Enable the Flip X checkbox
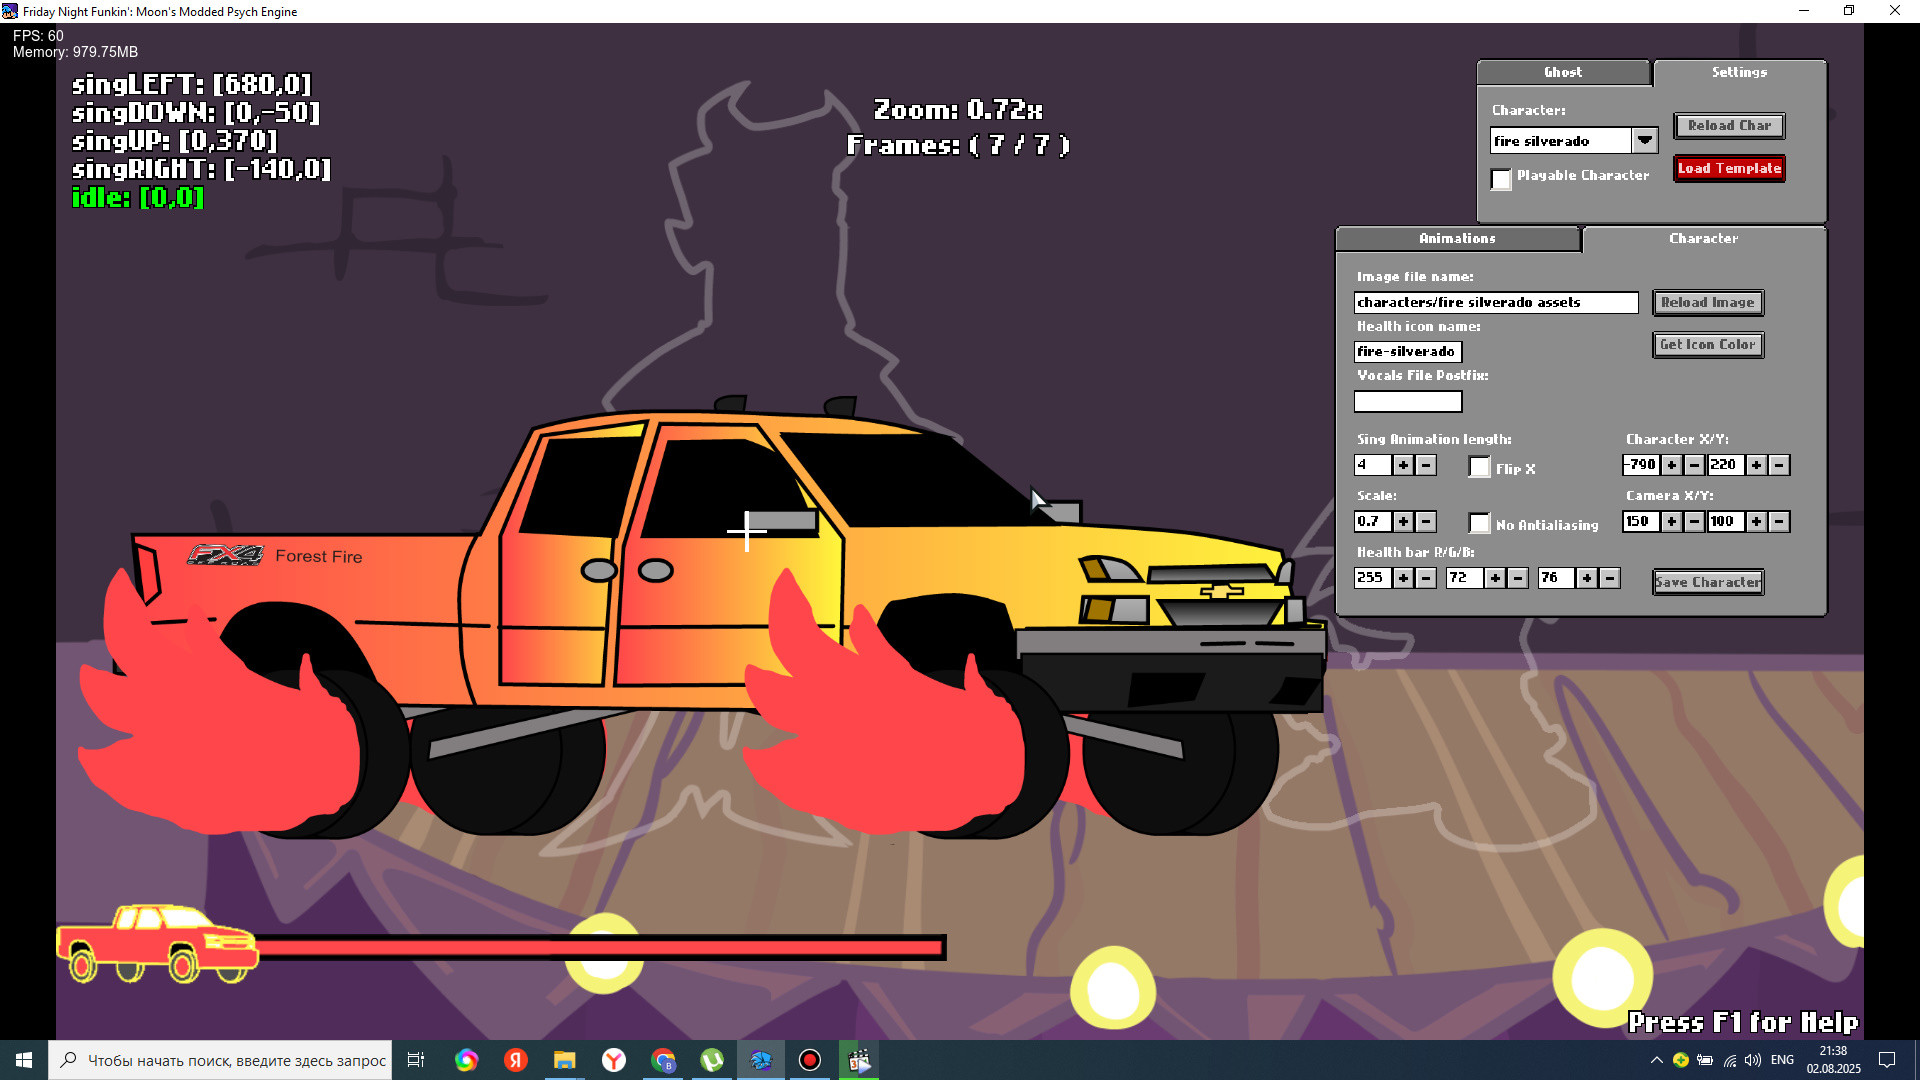 coord(1479,467)
